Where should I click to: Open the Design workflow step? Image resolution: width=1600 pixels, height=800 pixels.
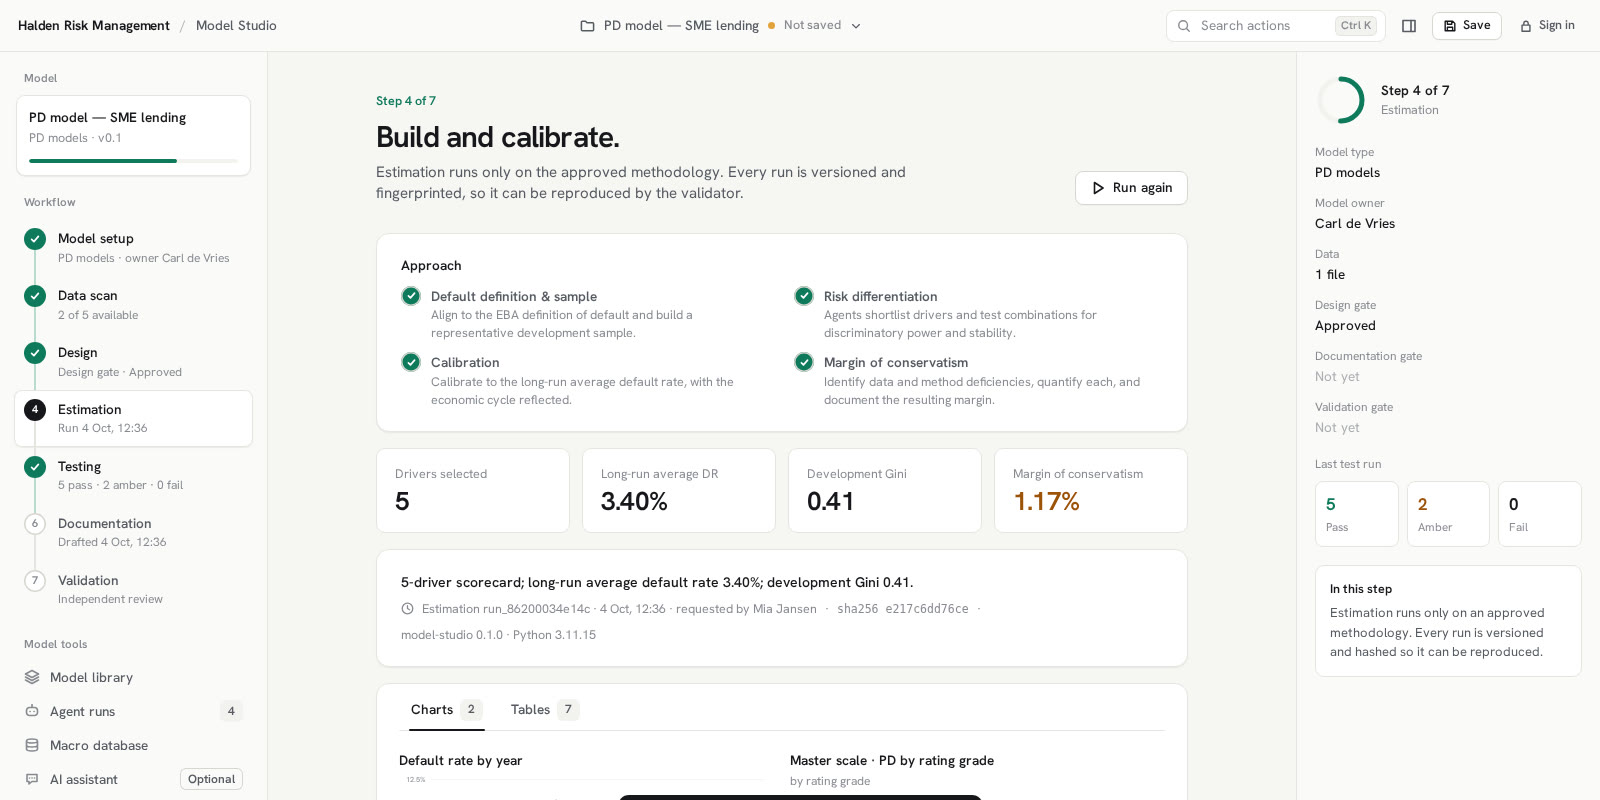(134, 362)
